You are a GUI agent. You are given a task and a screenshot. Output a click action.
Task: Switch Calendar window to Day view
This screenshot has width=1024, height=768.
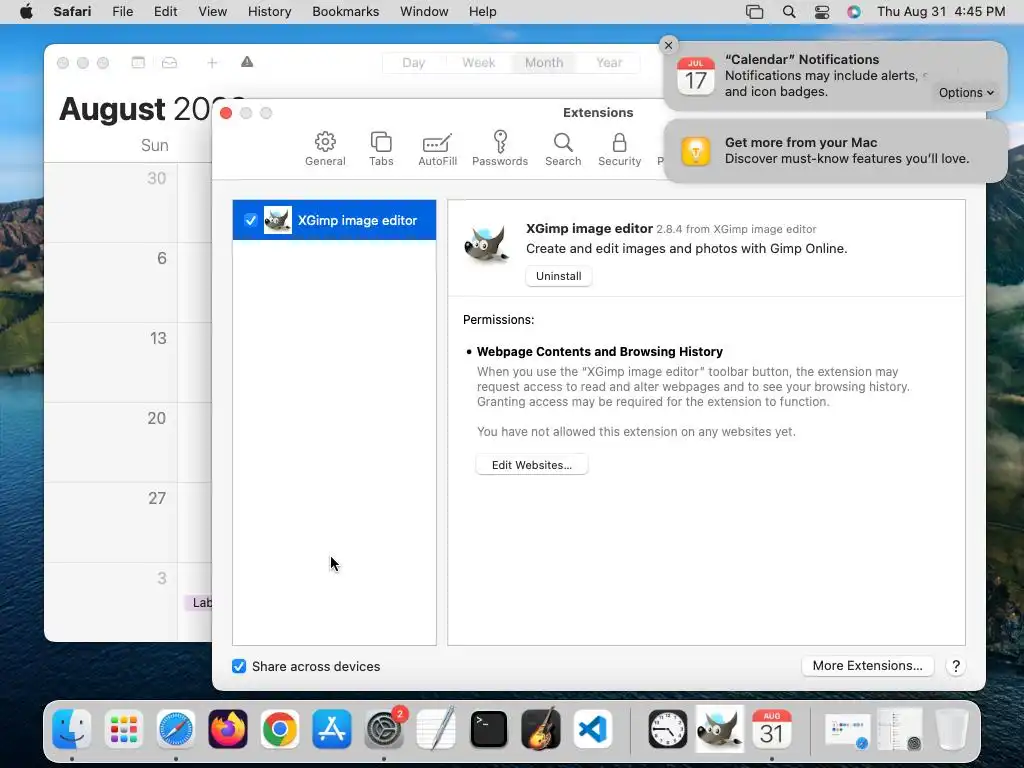[x=413, y=63]
